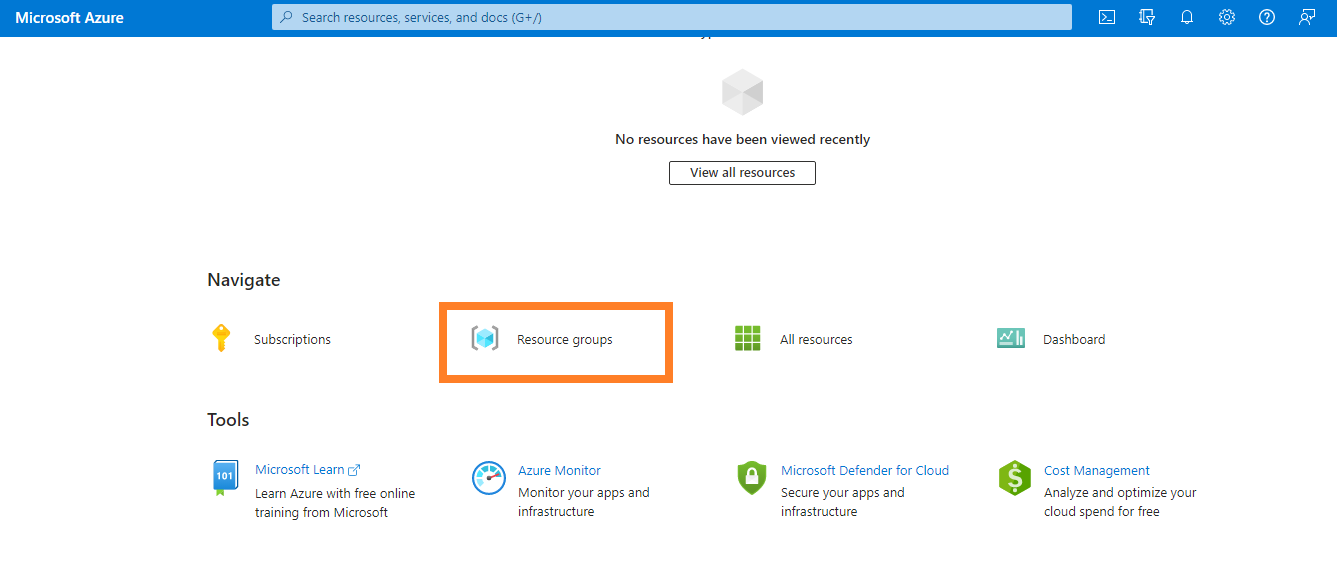Viewport: 1337px width, 588px height.
Task: Click the All resources grid icon
Action: (748, 339)
